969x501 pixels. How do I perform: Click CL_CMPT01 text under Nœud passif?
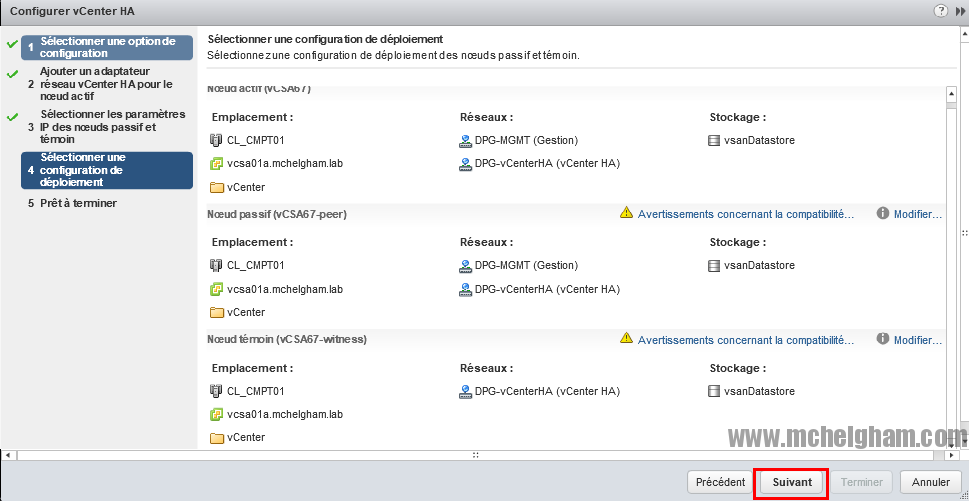coord(255,265)
